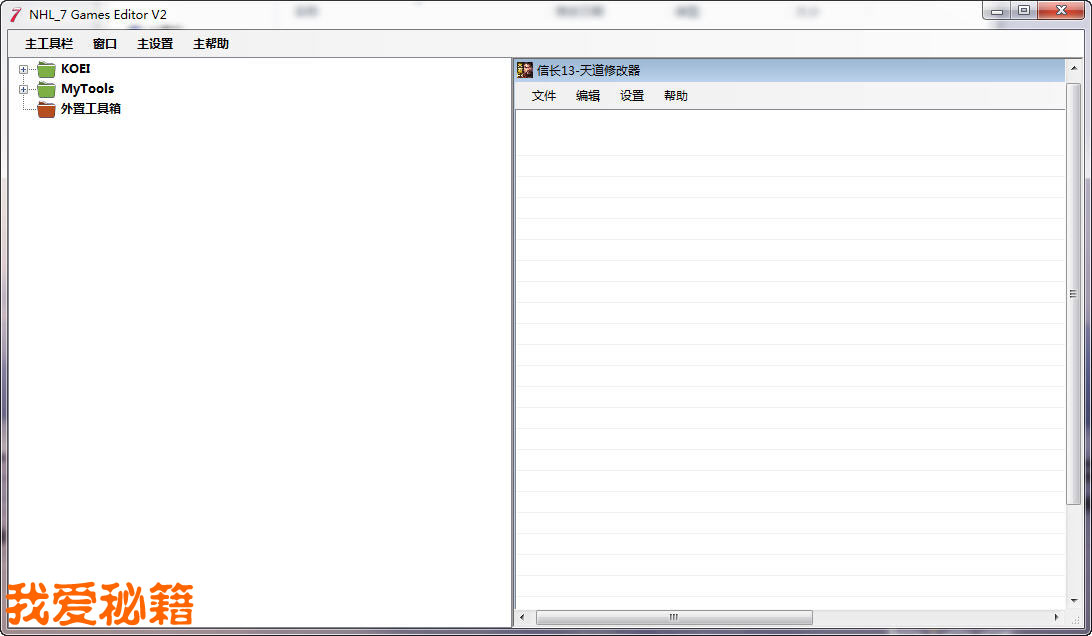The height and width of the screenshot is (636, 1092).
Task: Expand the KOEI tree node
Action: click(23, 70)
